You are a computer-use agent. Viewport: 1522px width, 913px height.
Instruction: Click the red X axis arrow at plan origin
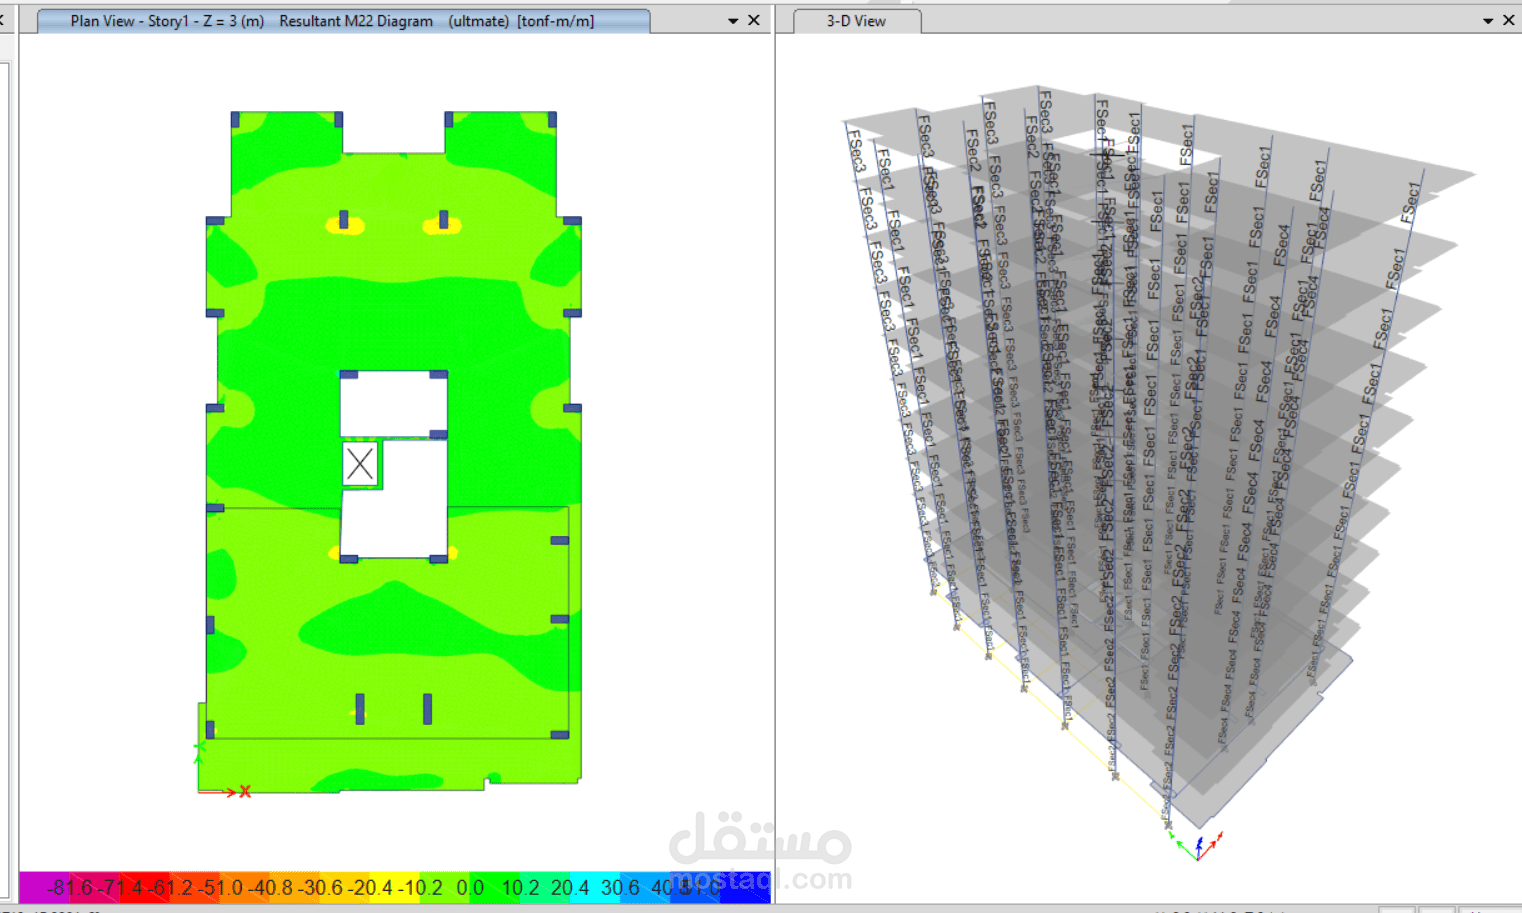(x=224, y=792)
